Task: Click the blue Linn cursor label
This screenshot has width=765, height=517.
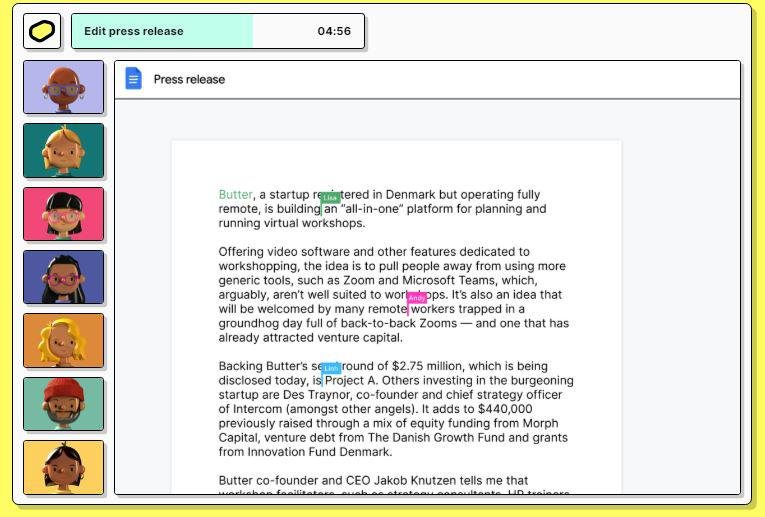Action: pyautogui.click(x=331, y=368)
